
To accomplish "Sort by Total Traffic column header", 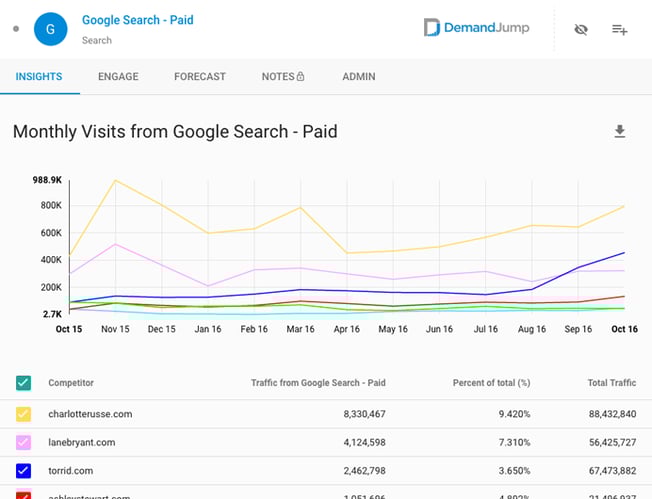I will (x=612, y=383).
